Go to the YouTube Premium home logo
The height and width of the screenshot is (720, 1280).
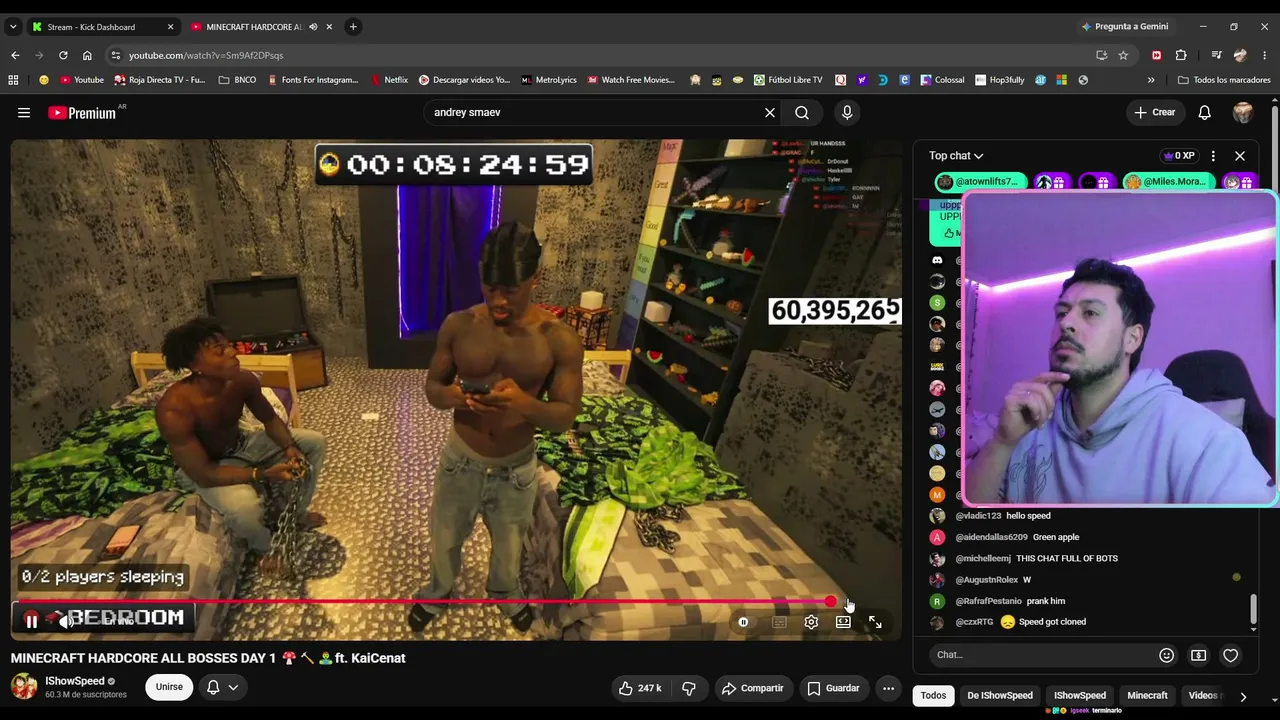(x=82, y=113)
